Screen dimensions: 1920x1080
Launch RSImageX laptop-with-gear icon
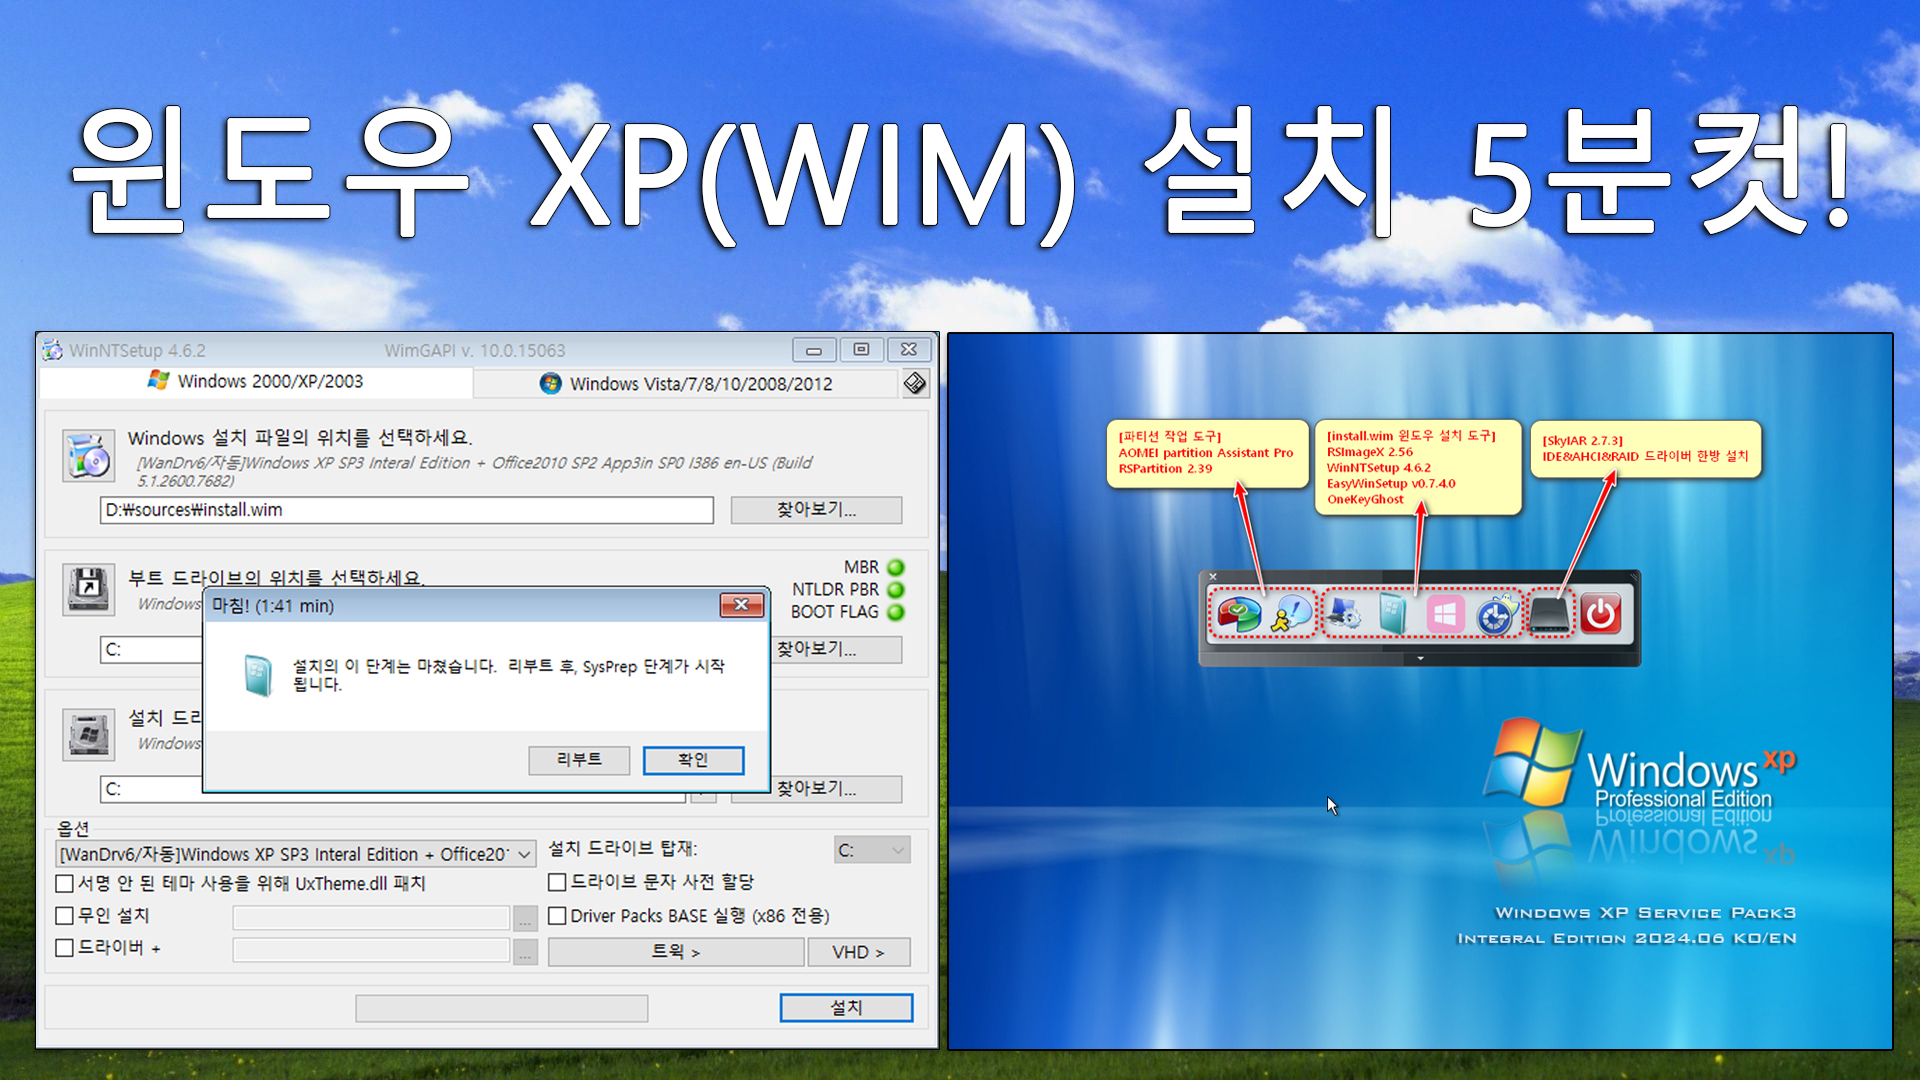click(1344, 614)
